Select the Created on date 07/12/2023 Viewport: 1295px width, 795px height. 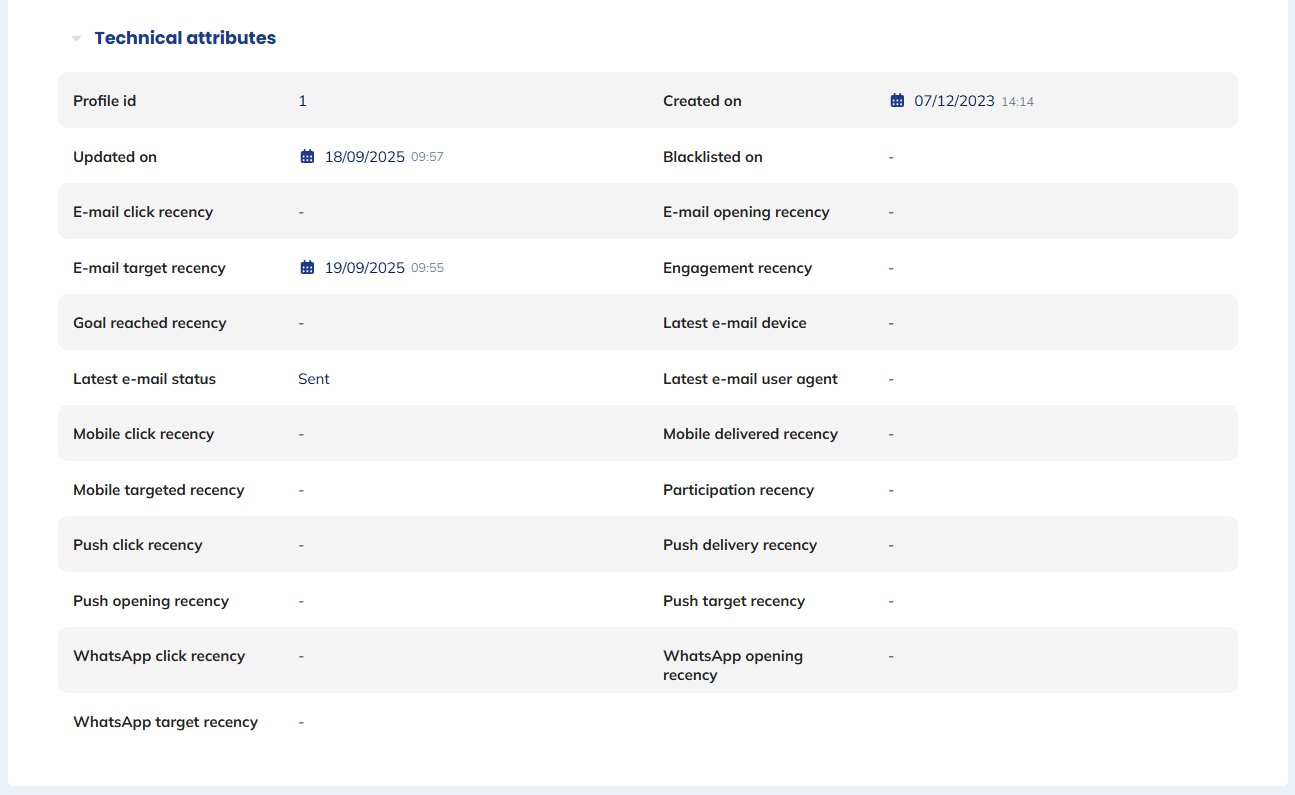point(955,100)
